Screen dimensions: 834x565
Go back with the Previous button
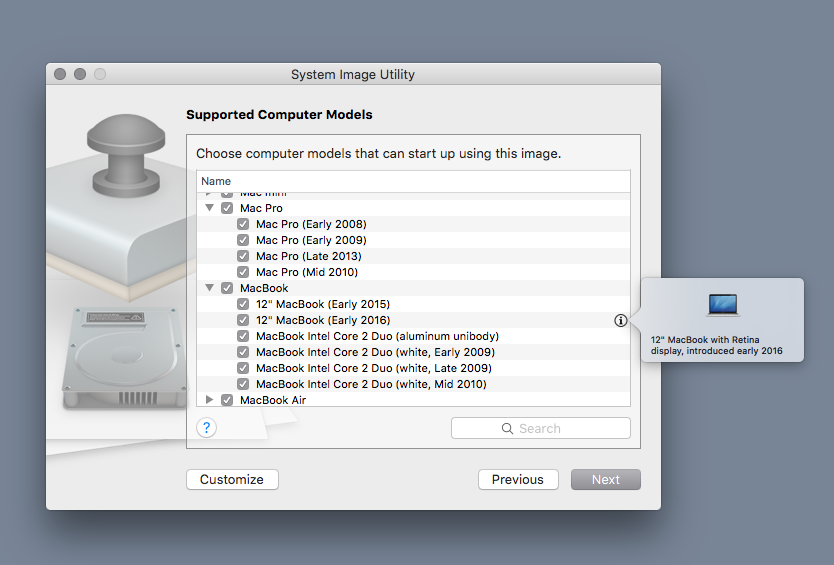pyautogui.click(x=518, y=479)
